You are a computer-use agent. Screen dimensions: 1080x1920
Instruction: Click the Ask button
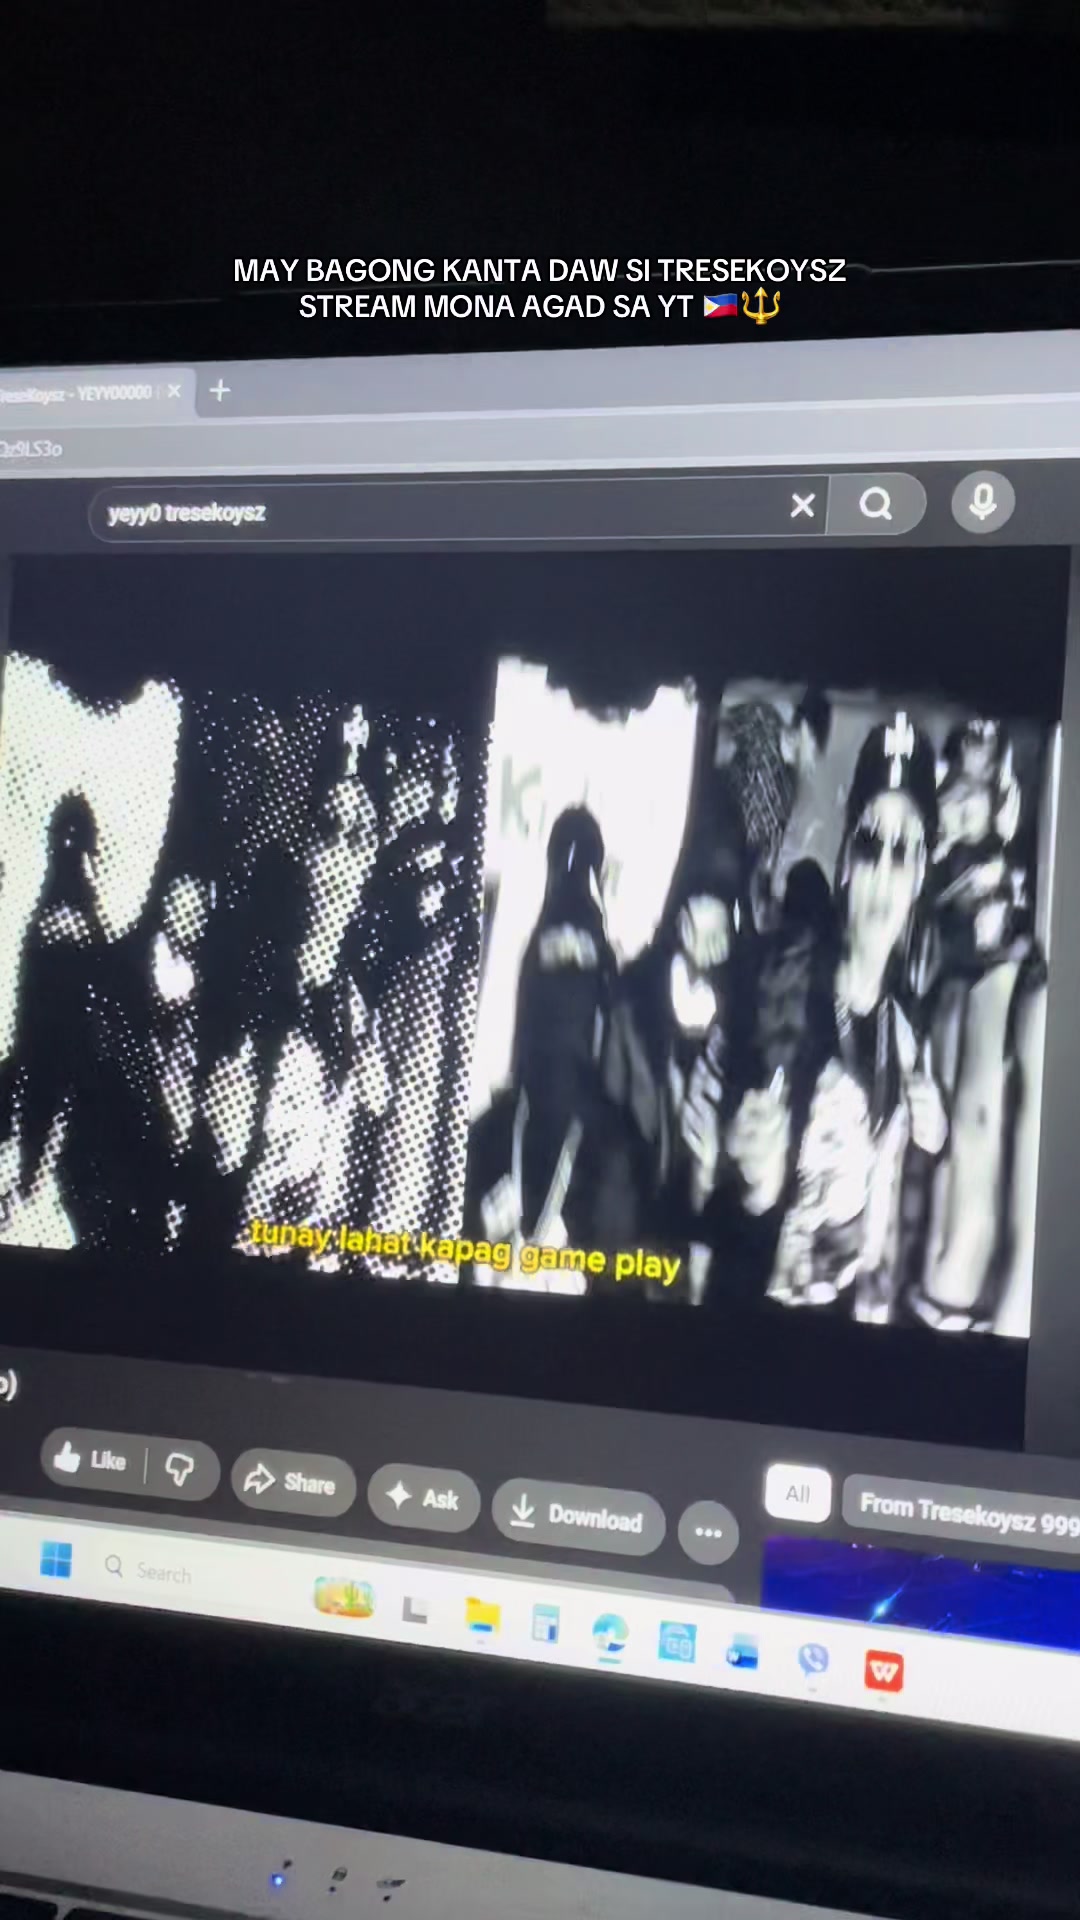424,1497
